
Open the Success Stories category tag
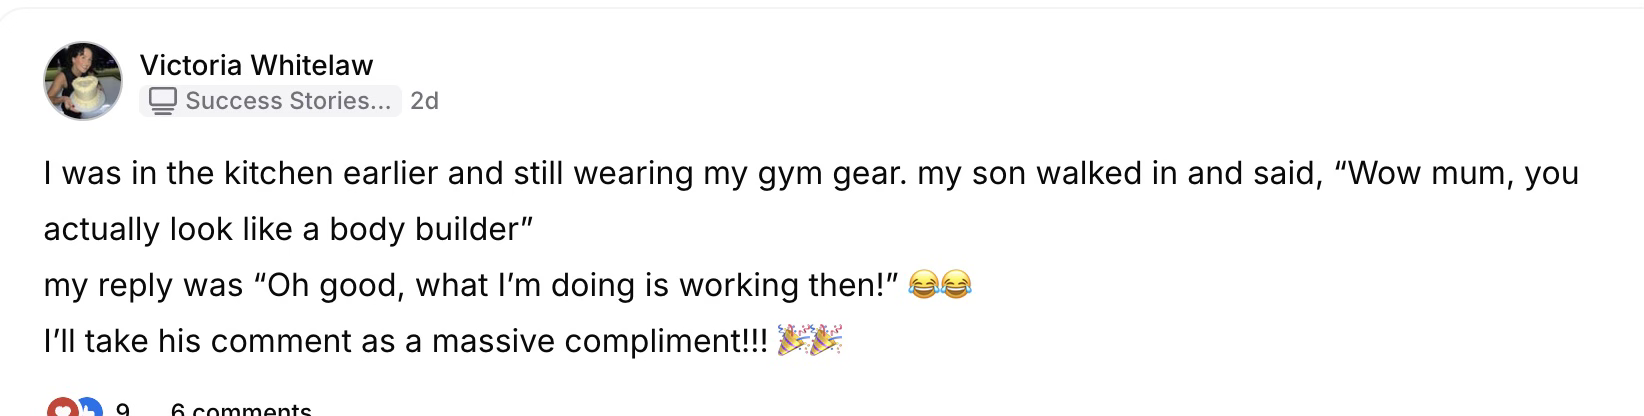287,100
